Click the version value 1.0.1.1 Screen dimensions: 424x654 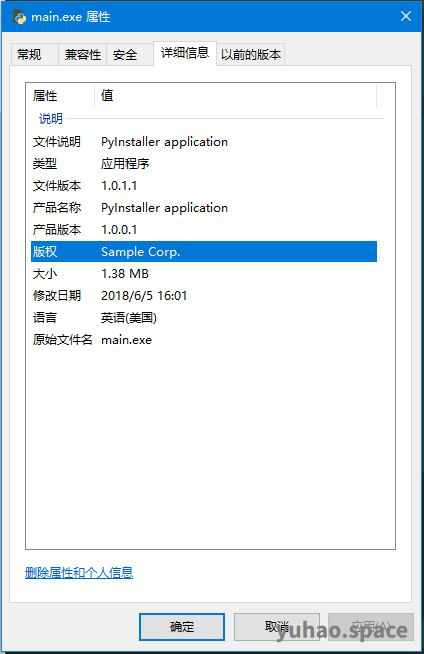(119, 186)
